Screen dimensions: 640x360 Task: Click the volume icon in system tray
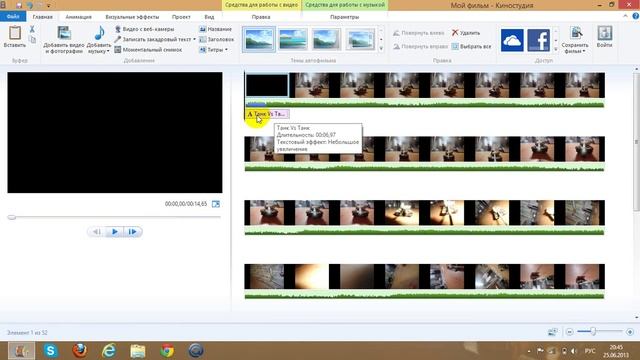tap(574, 351)
